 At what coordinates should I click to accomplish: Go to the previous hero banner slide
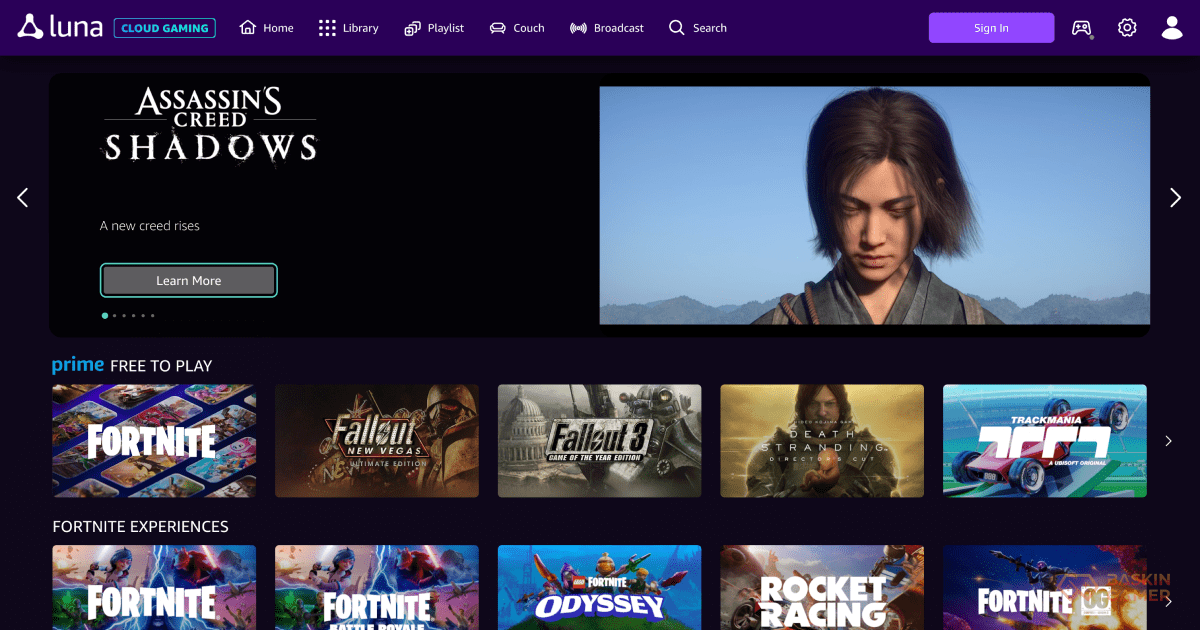(x=23, y=198)
